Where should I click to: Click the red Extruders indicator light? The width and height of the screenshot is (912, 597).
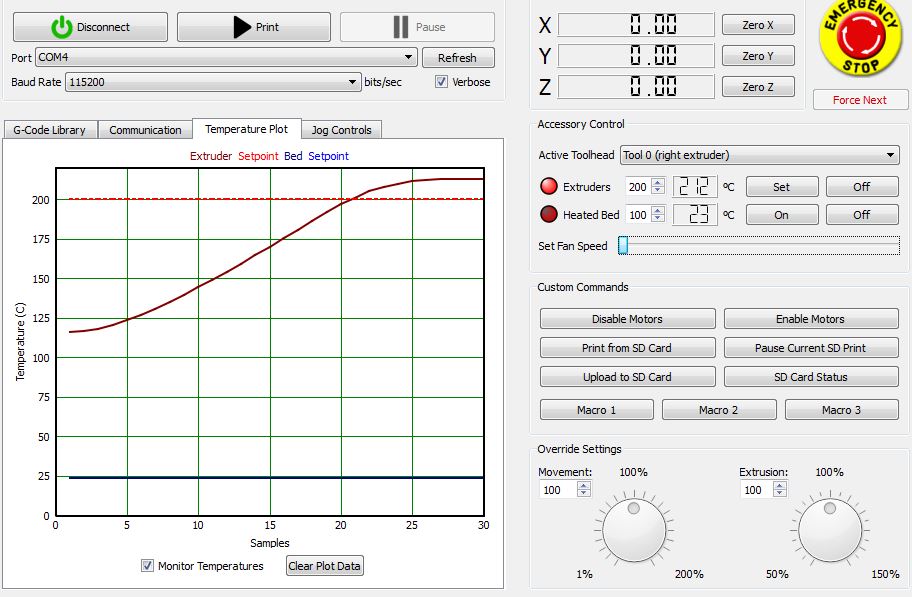[547, 187]
